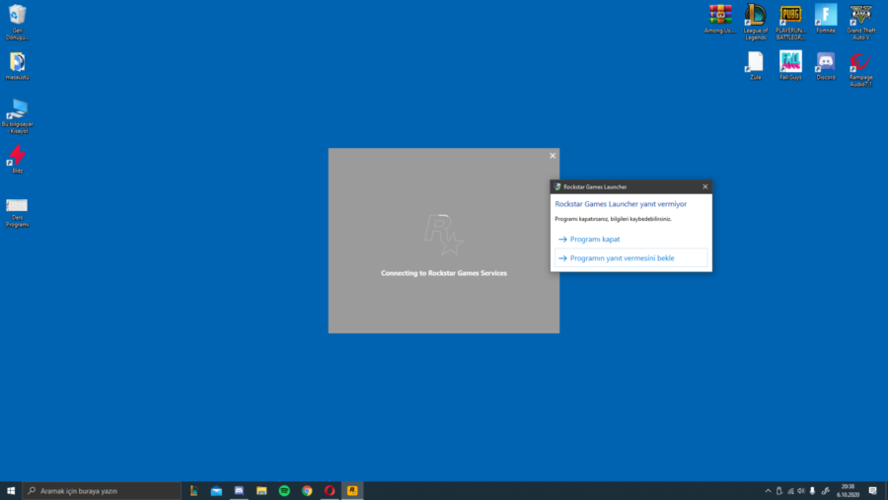The height and width of the screenshot is (500, 888).
Task: Select the 'Bu bilgisayar' shortcut icon
Action: [18, 117]
